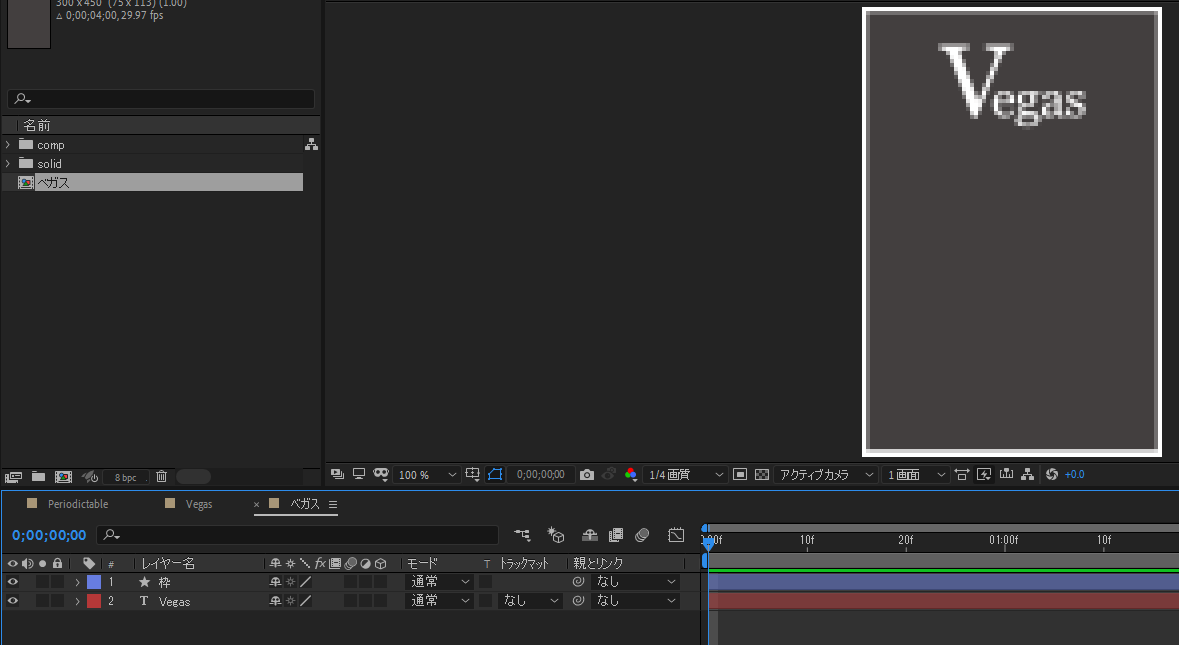1179x645 pixels.
Task: Close the ベガス timeline tab
Action: coord(256,504)
